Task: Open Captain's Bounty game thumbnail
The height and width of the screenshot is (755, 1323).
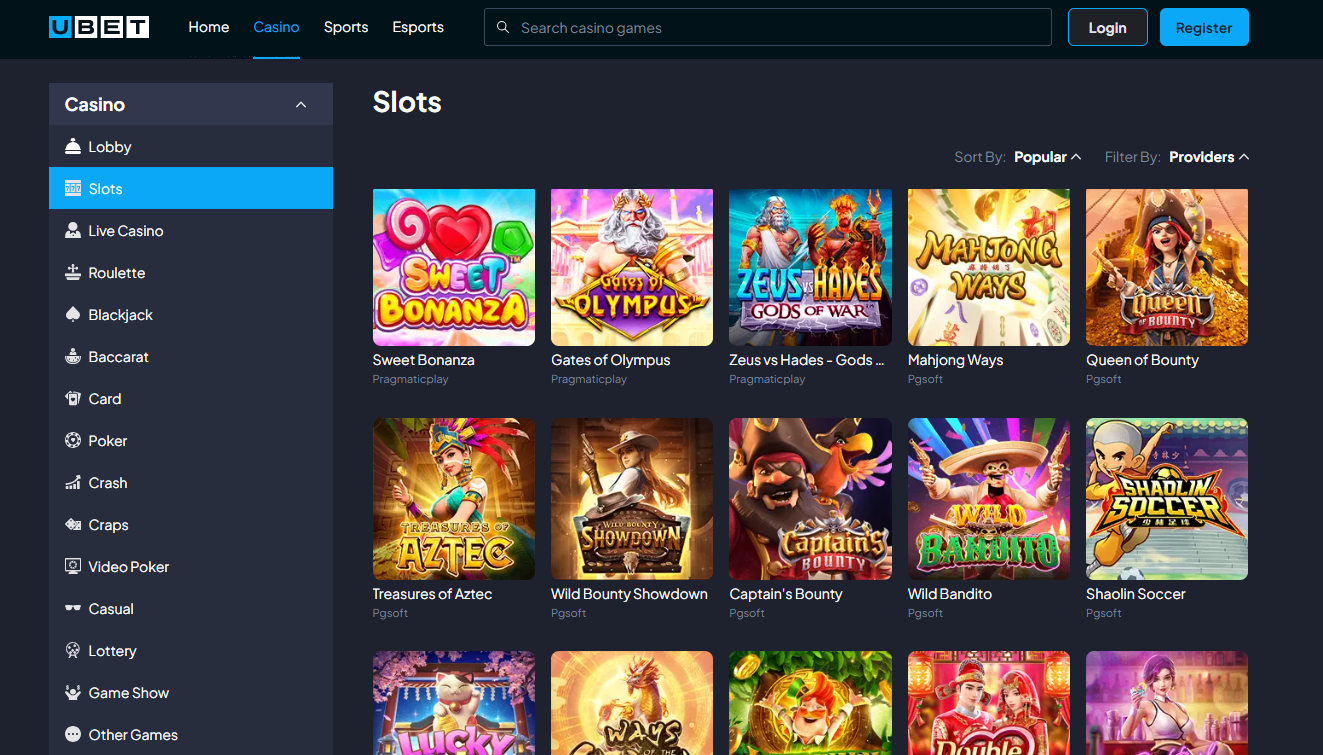Action: click(x=810, y=499)
